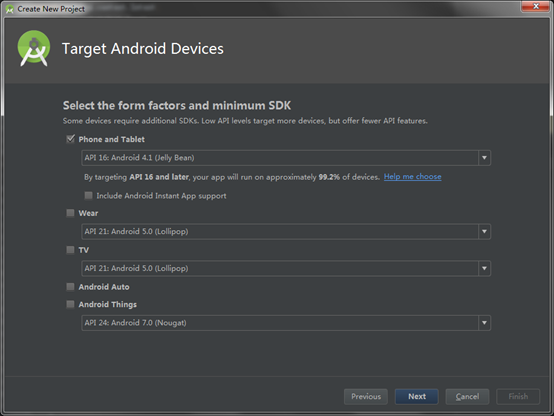554x416 pixels.
Task: Uncheck the Phone and Tablet checkbox
Action: point(71,139)
